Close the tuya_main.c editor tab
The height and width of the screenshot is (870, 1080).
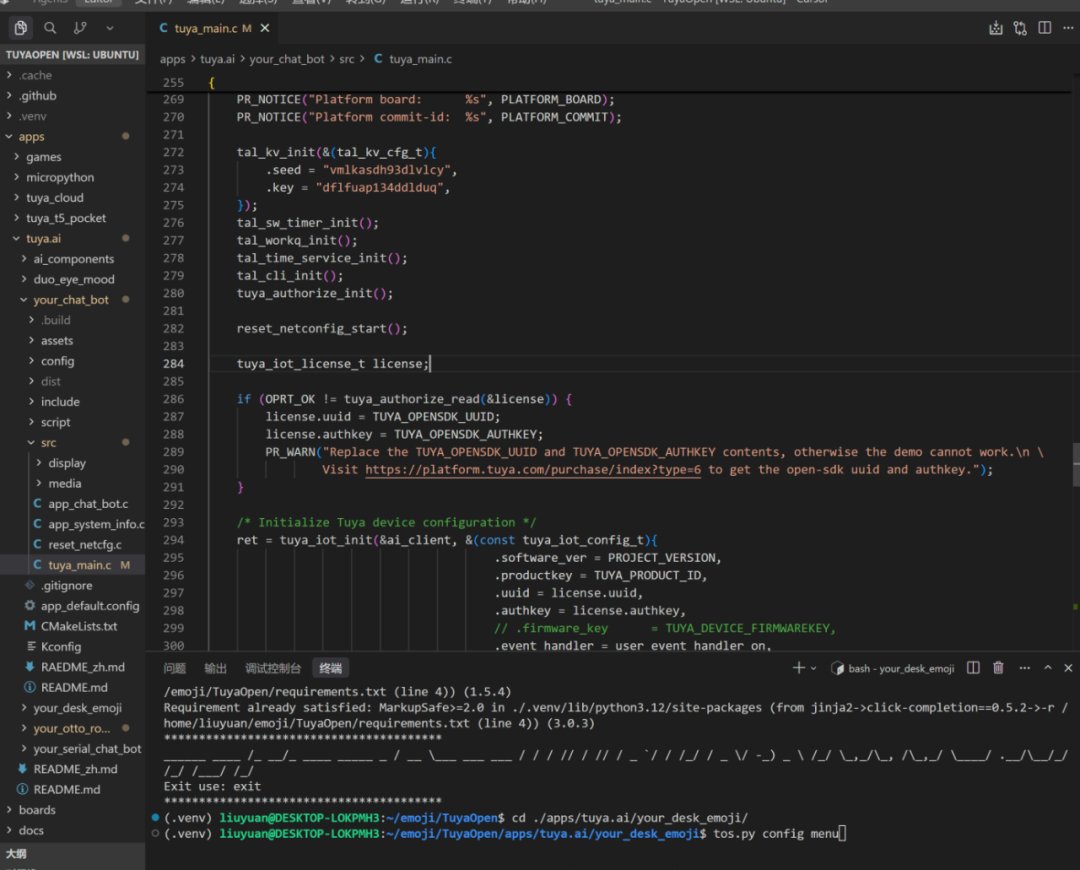(265, 28)
